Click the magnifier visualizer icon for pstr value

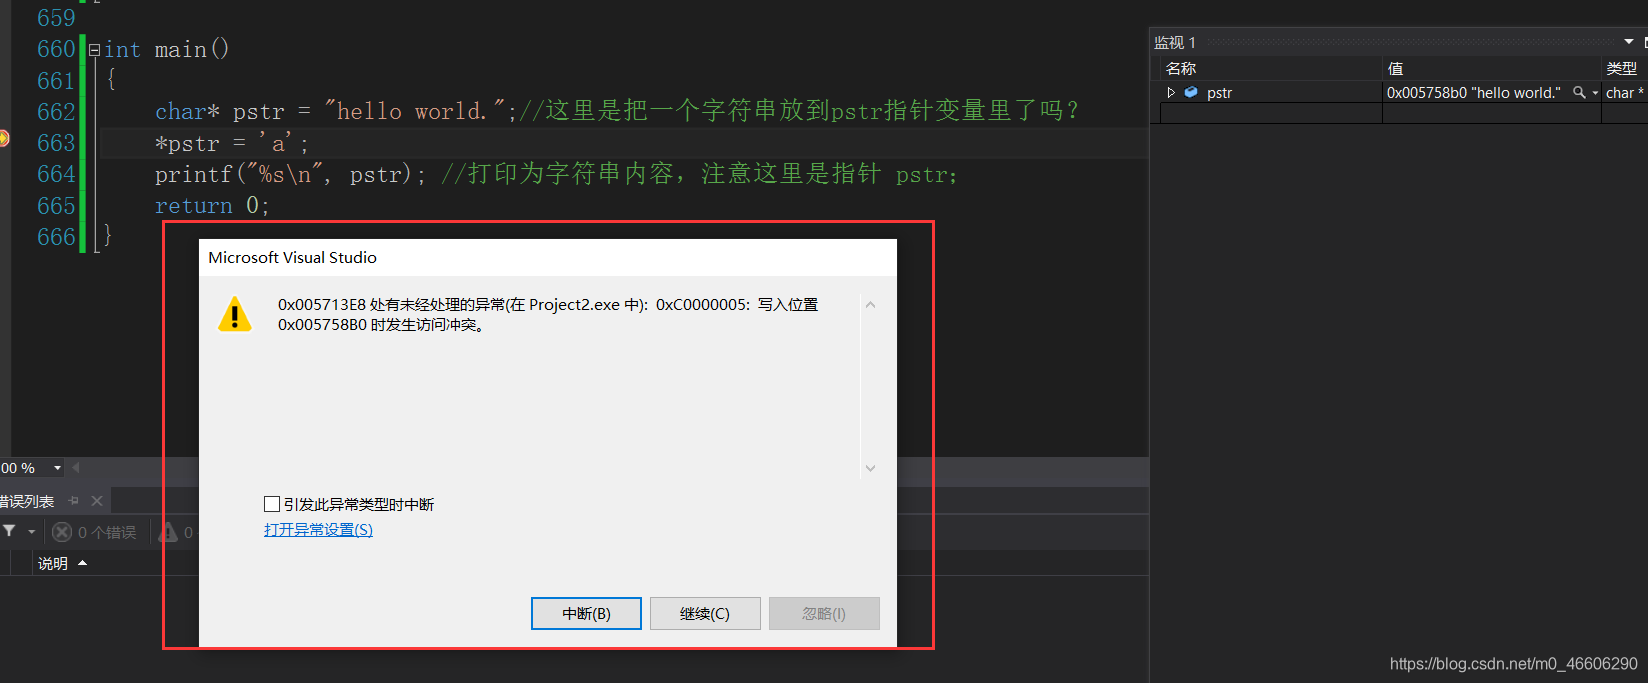coord(1579,92)
